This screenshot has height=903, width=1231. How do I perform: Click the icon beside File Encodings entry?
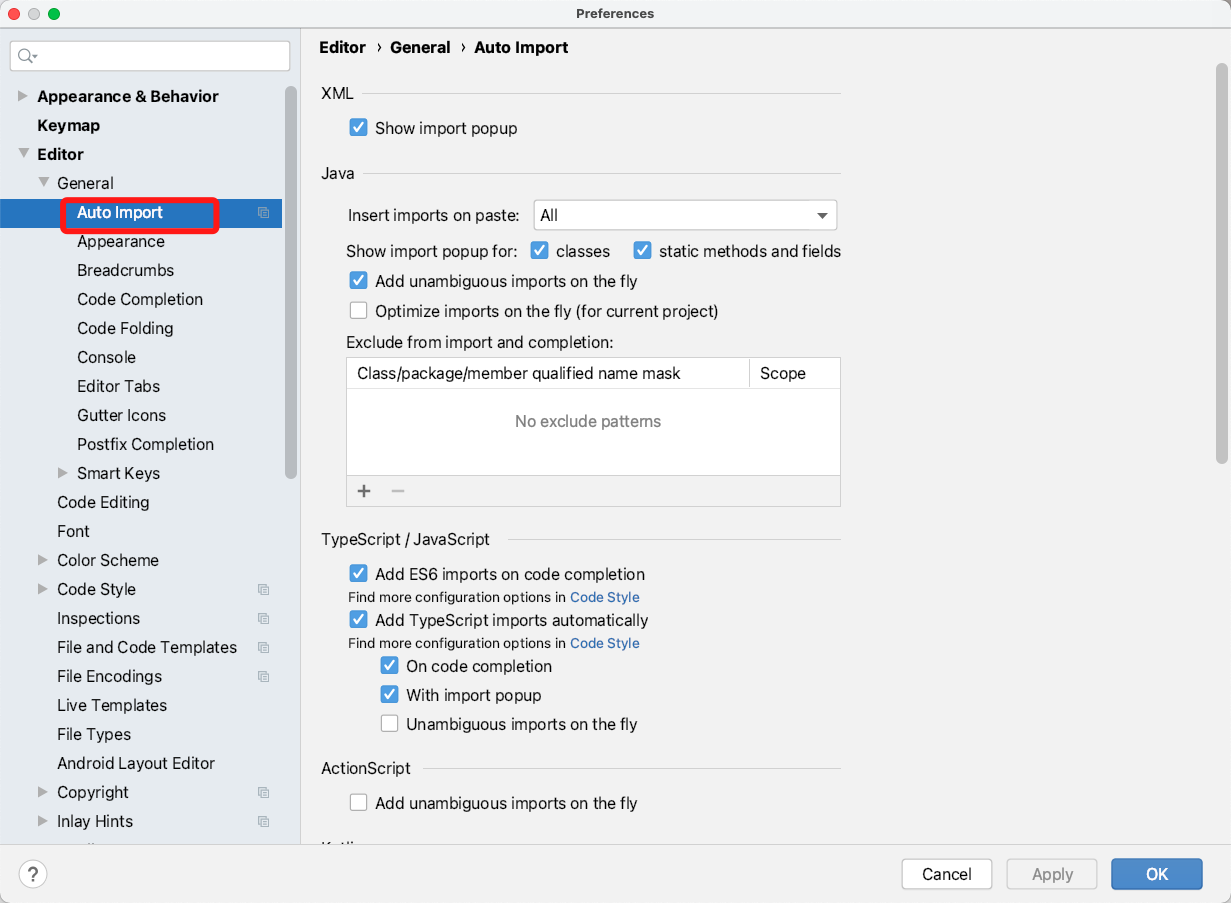pyautogui.click(x=264, y=676)
